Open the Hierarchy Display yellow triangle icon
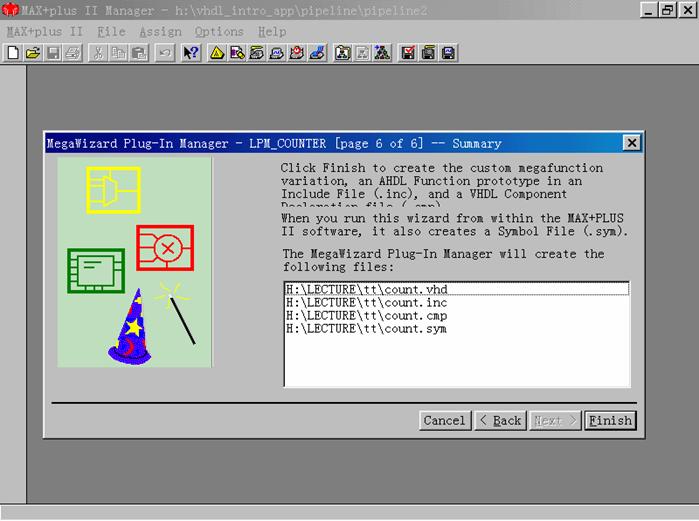This screenshot has width=699, height=521. pyautogui.click(x=217, y=53)
